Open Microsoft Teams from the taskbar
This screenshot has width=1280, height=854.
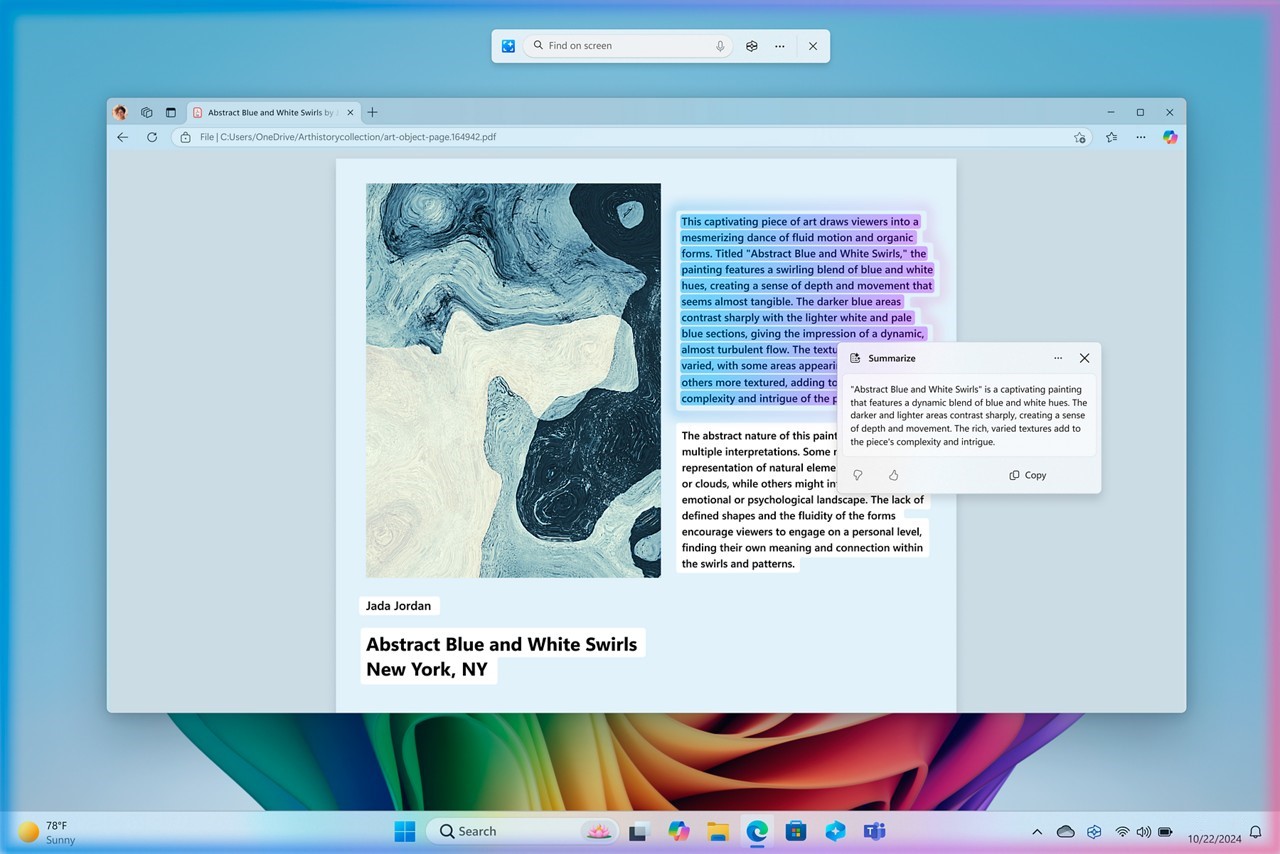[x=874, y=831]
